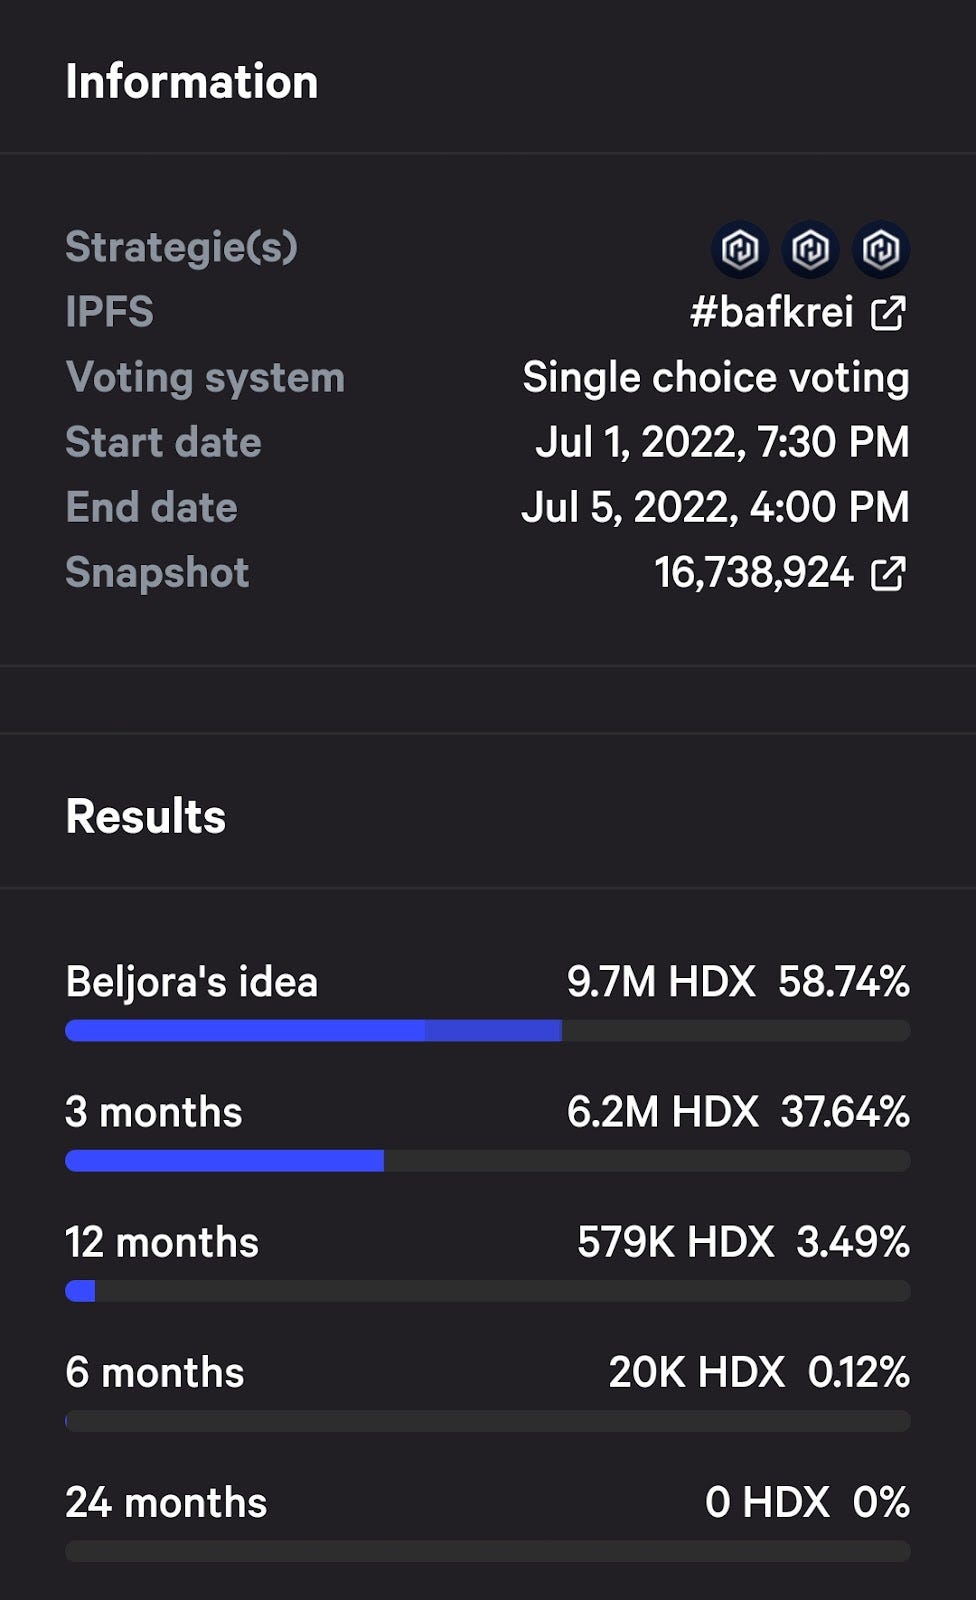This screenshot has height=1600, width=976.
Task: Click the 3 months result progress bar
Action: [x=487, y=1161]
